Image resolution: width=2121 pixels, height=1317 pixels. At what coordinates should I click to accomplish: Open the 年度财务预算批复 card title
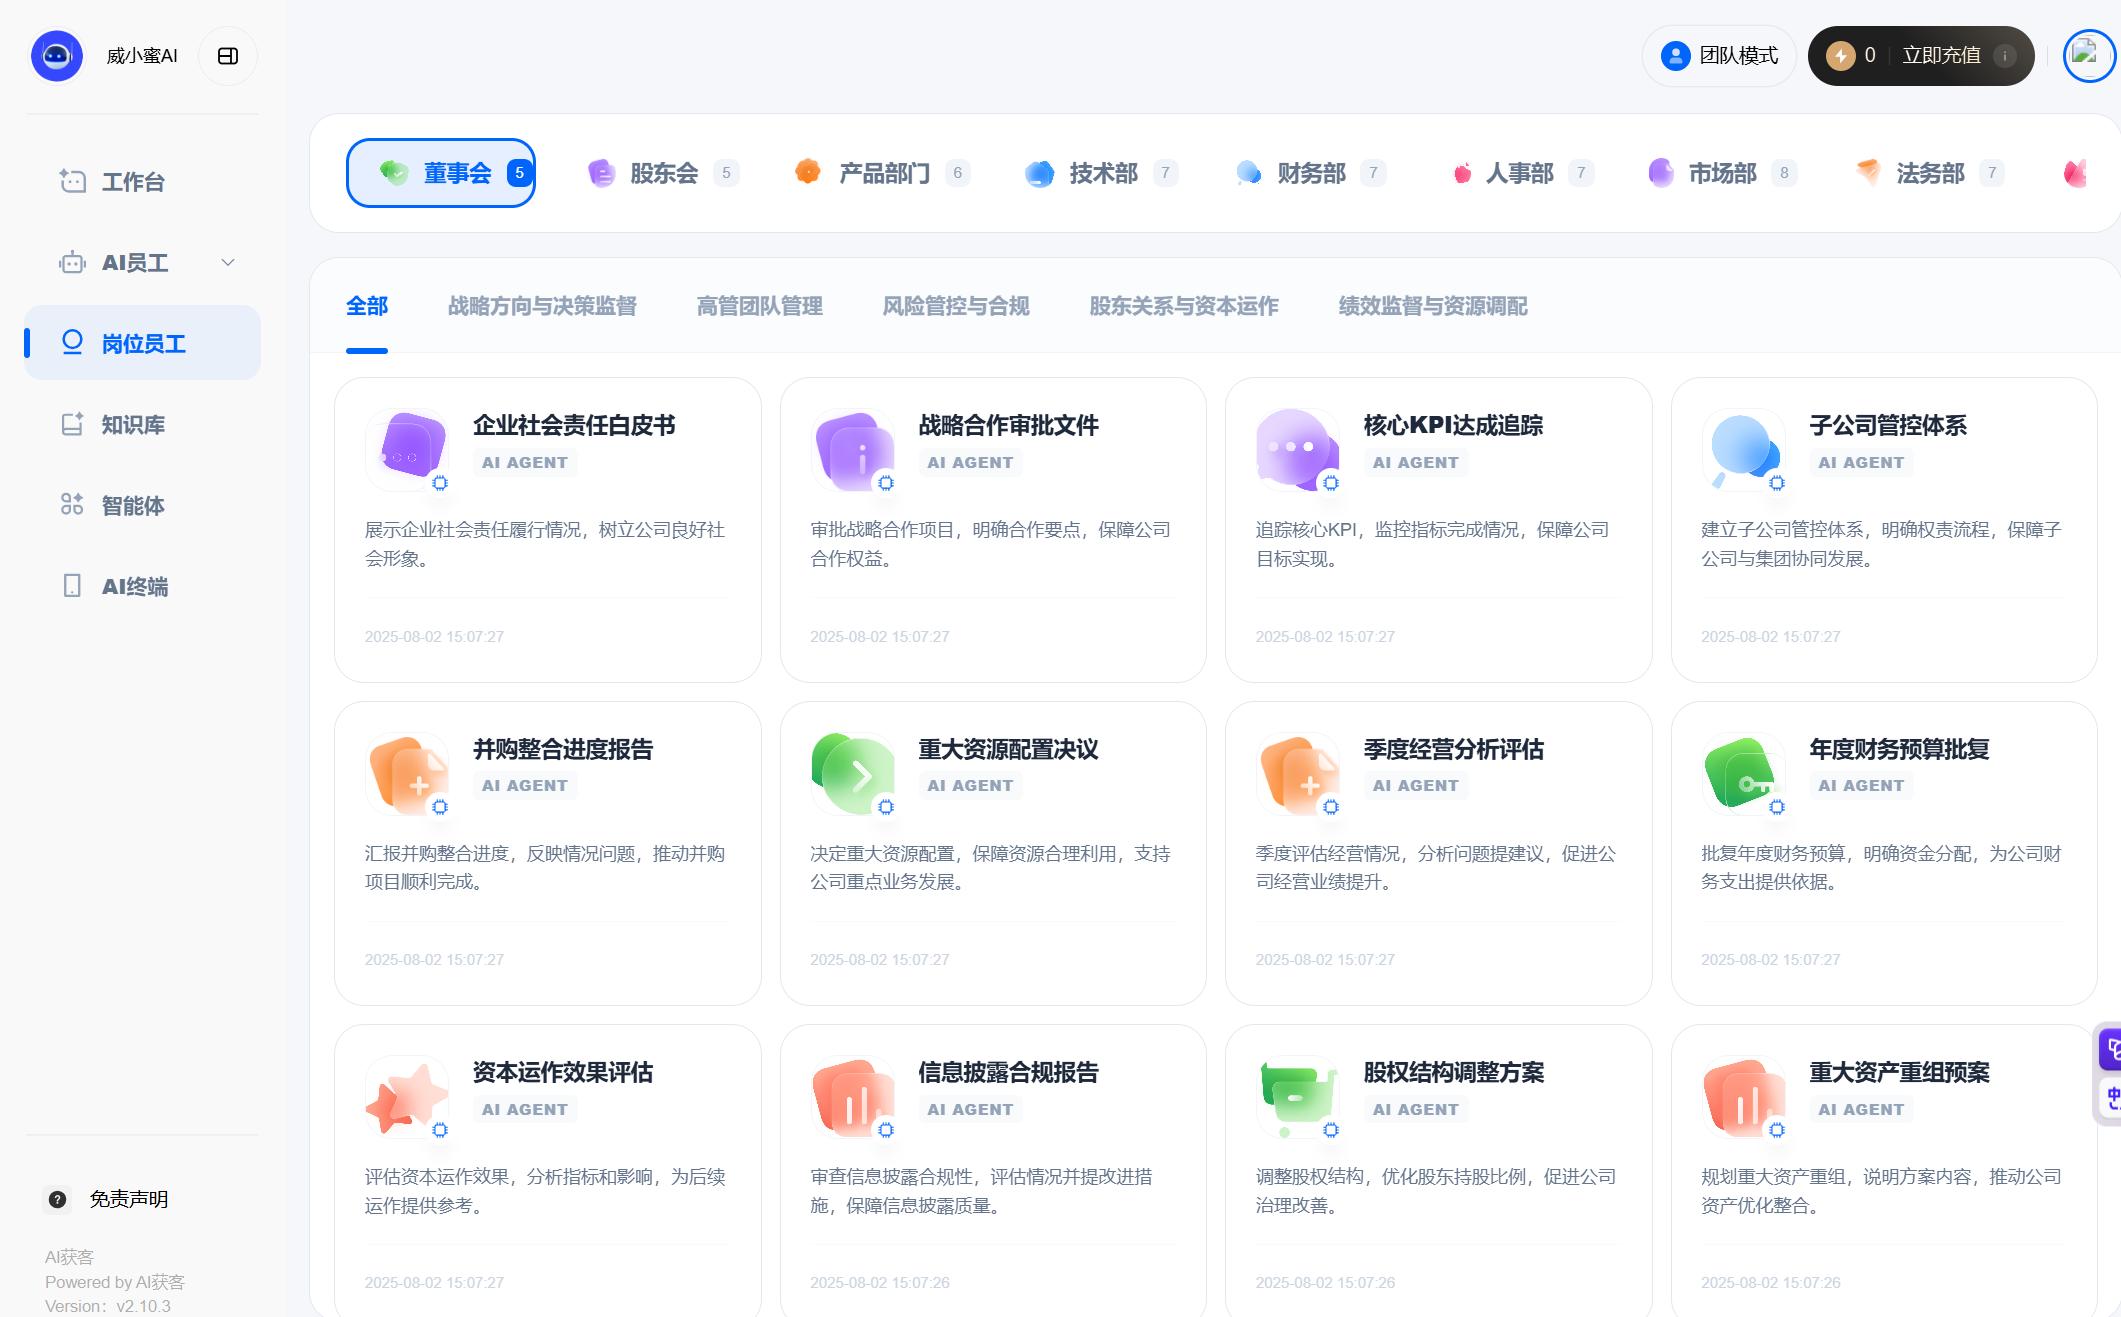point(1900,749)
